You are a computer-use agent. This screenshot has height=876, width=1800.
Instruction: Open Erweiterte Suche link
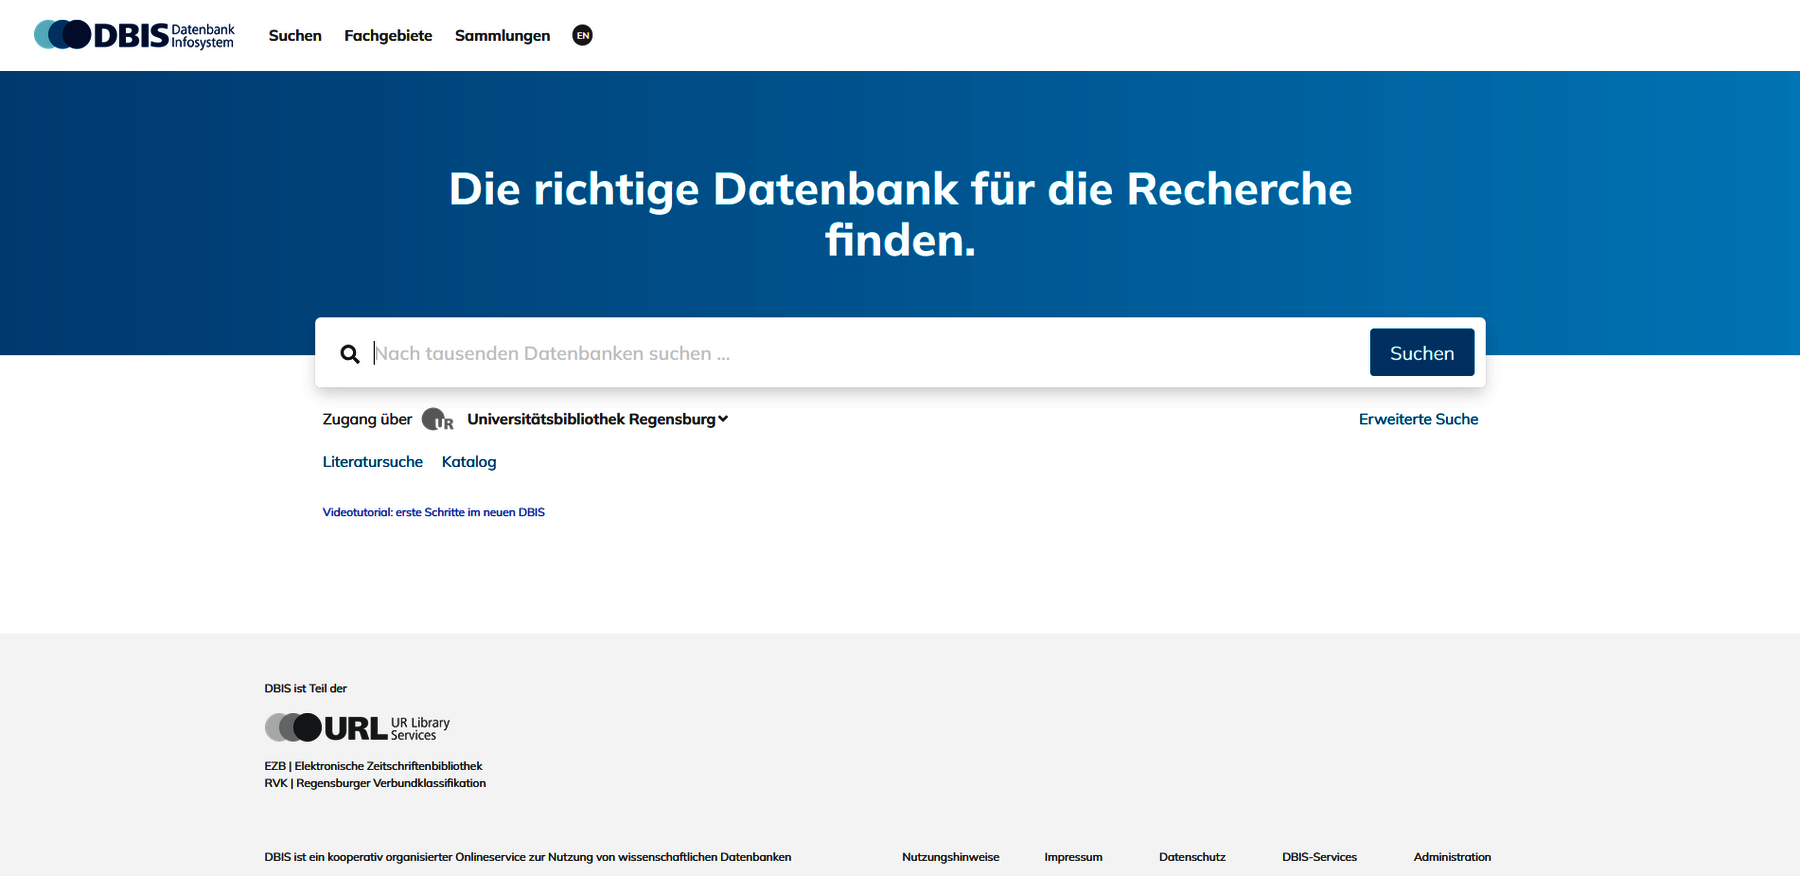1418,419
